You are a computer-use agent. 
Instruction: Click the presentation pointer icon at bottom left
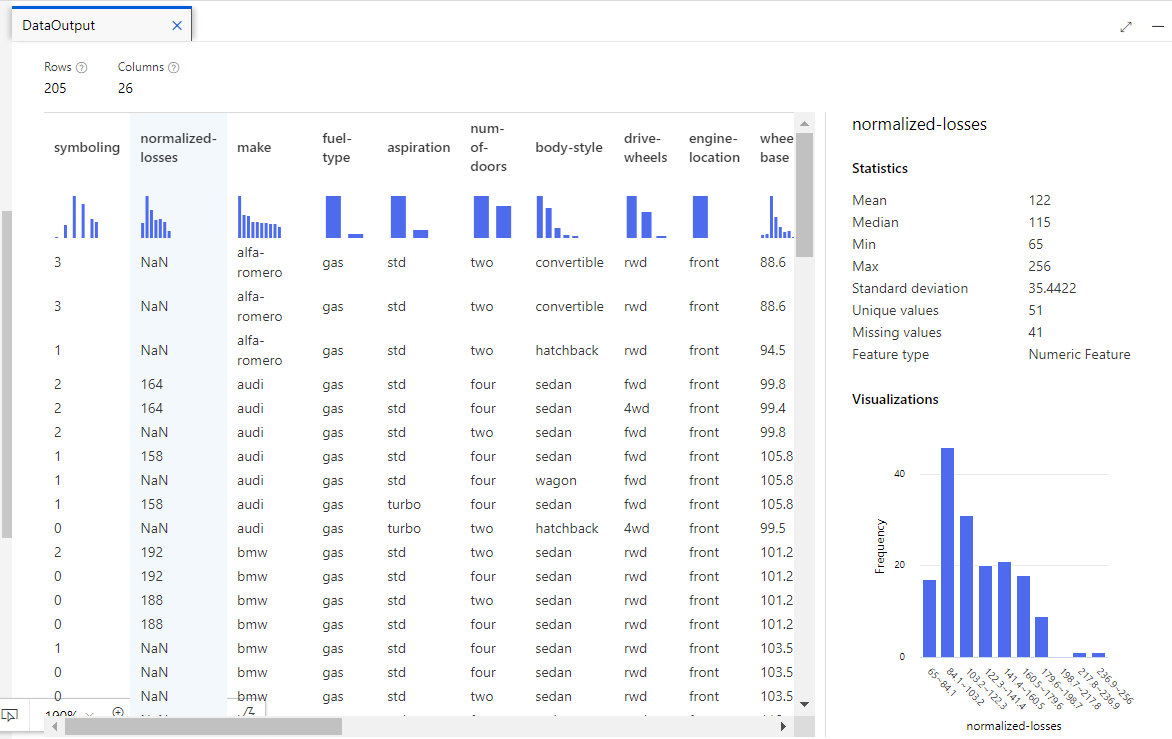pyautogui.click(x=11, y=715)
